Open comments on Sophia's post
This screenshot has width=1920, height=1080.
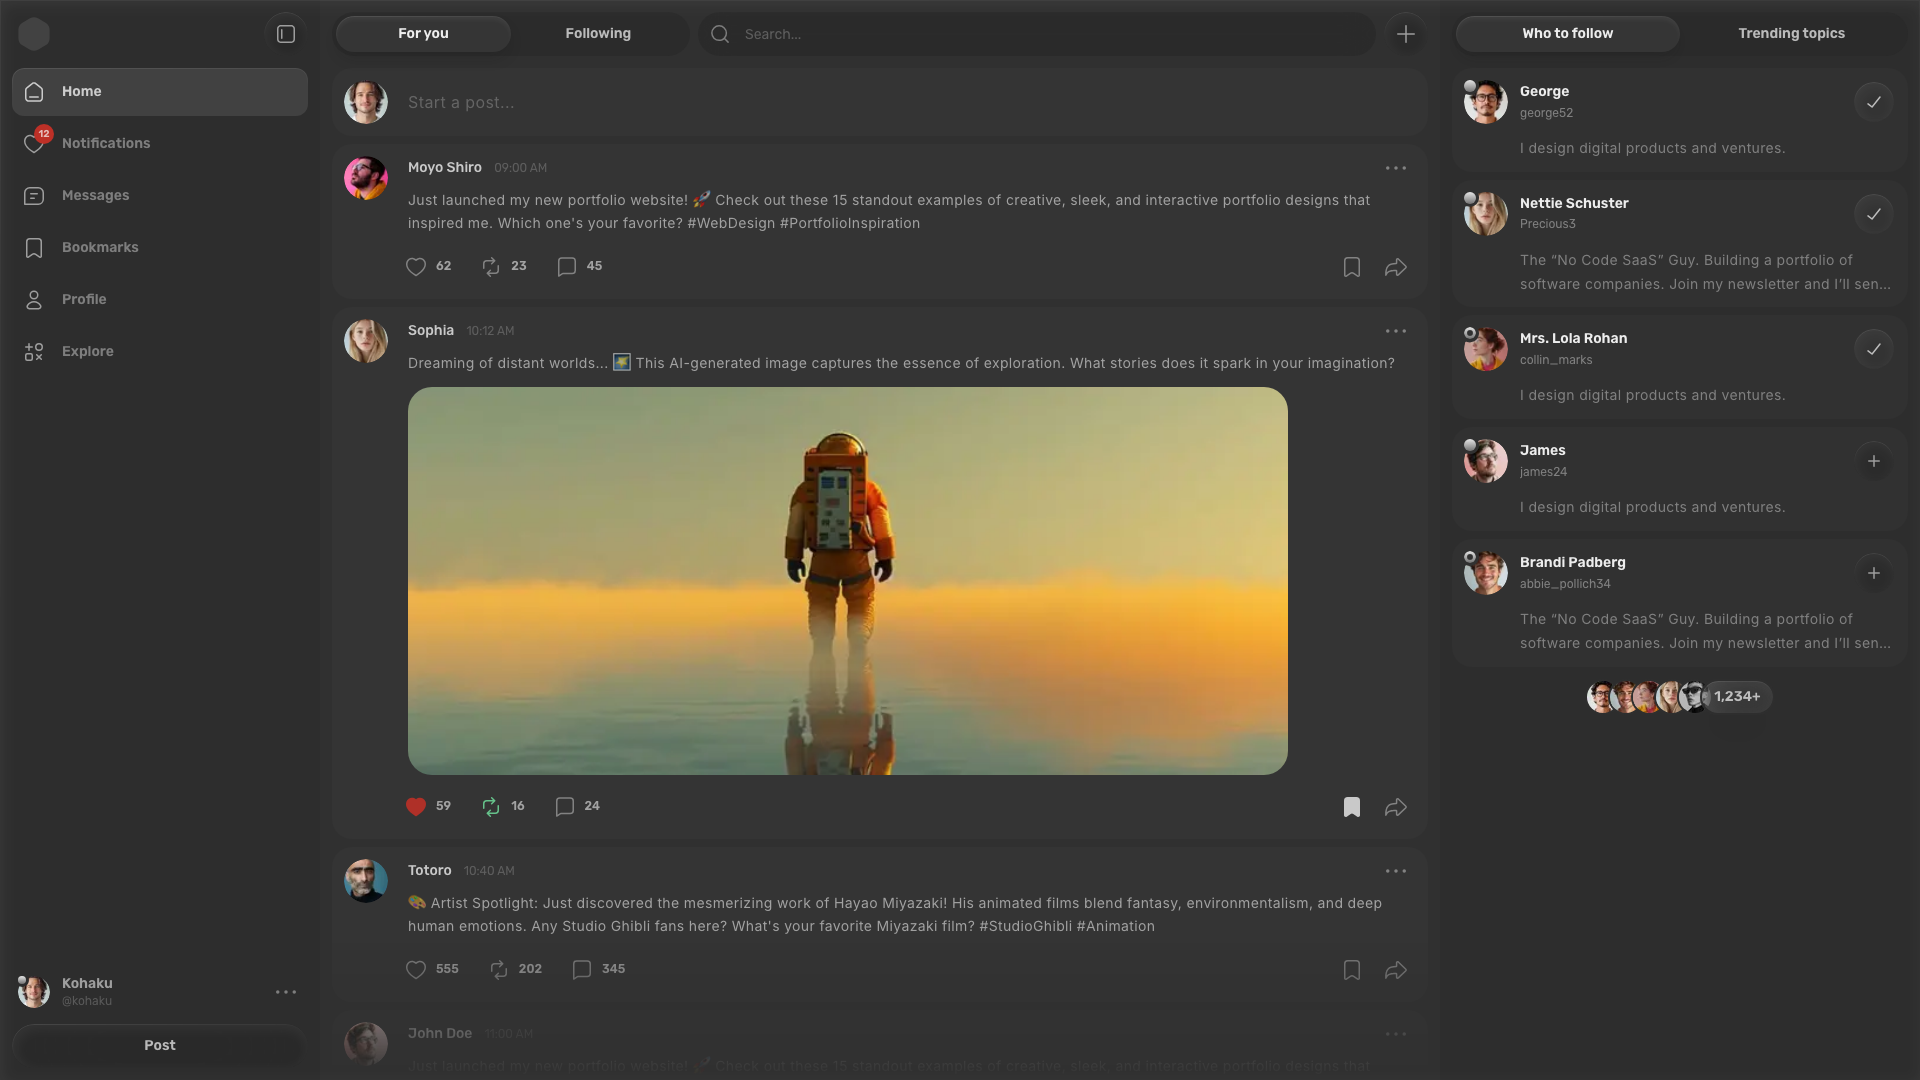click(x=565, y=807)
